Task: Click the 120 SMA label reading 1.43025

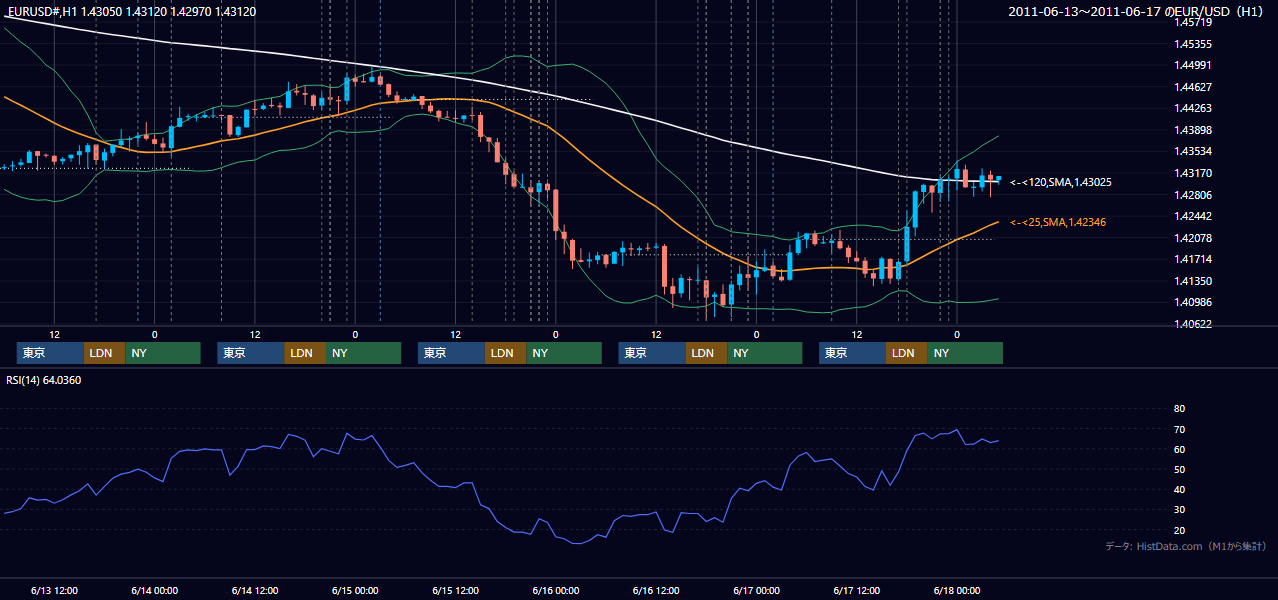Action: pos(1061,183)
